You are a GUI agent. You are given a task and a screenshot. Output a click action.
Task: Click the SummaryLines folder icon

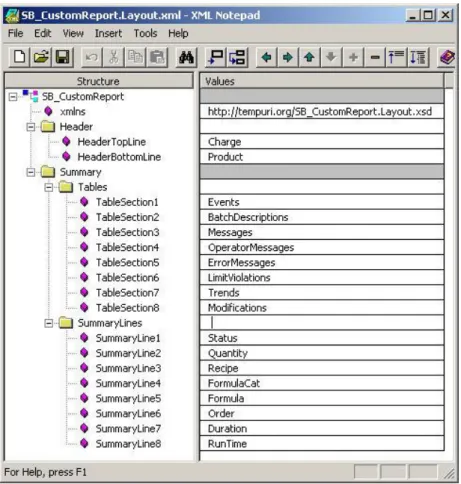click(66, 323)
